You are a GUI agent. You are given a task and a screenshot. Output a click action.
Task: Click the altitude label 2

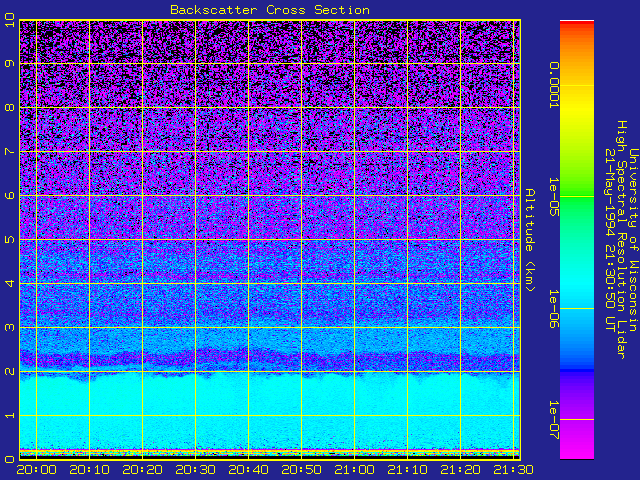9,371
